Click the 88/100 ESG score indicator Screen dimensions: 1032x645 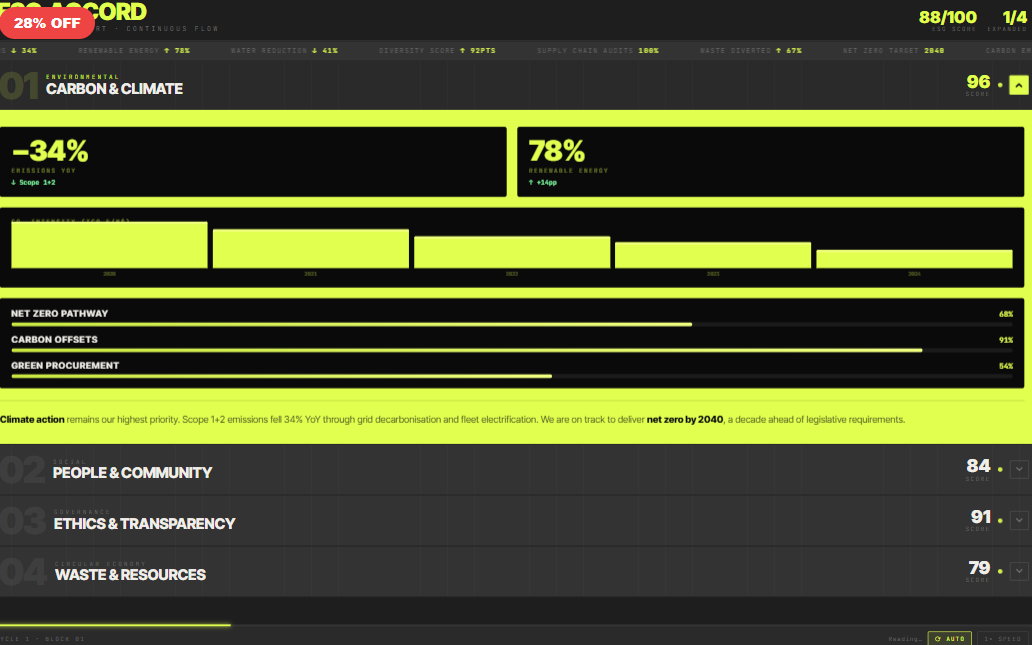947,18
